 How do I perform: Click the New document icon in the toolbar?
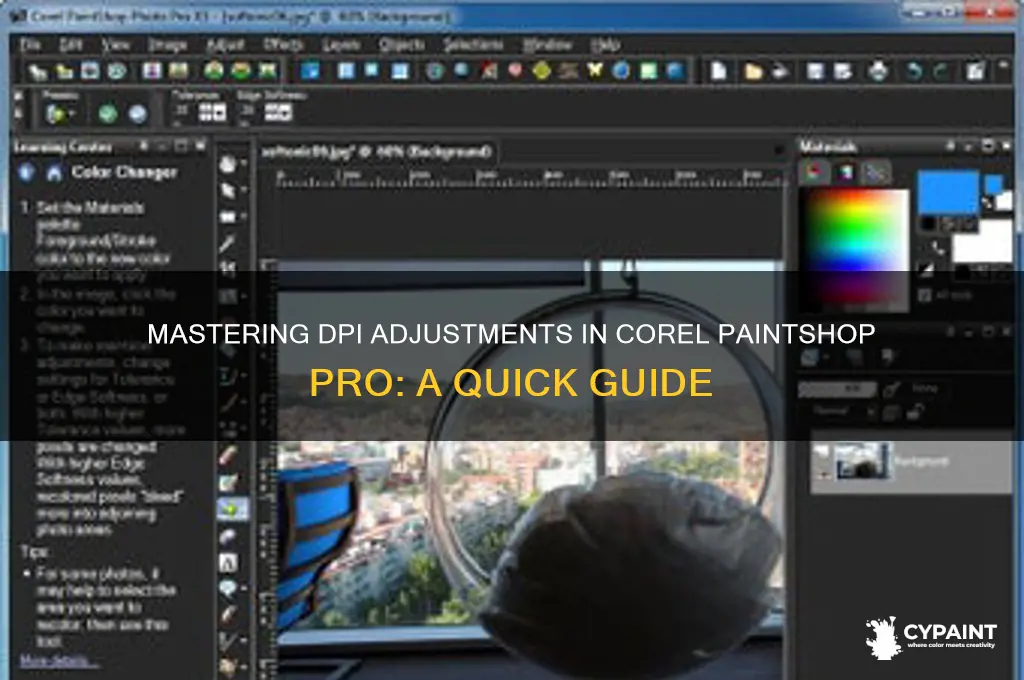click(x=718, y=71)
